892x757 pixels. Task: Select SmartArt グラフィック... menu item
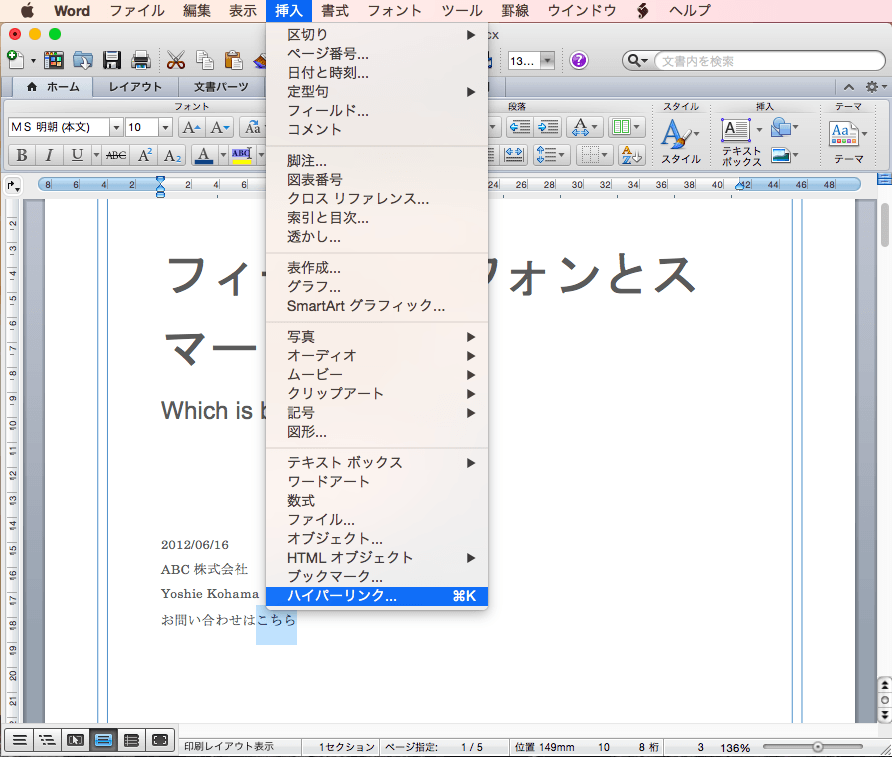click(377, 306)
